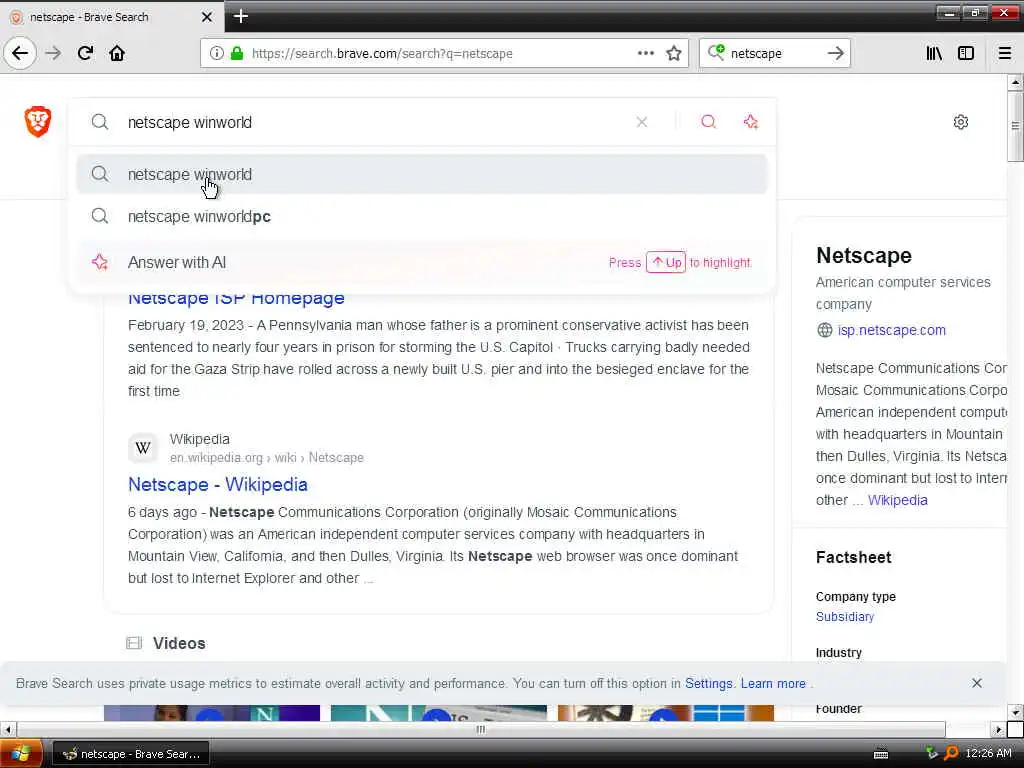Image resolution: width=1024 pixels, height=768 pixels.
Task: Click the Netscape infobox title
Action: (x=863, y=255)
